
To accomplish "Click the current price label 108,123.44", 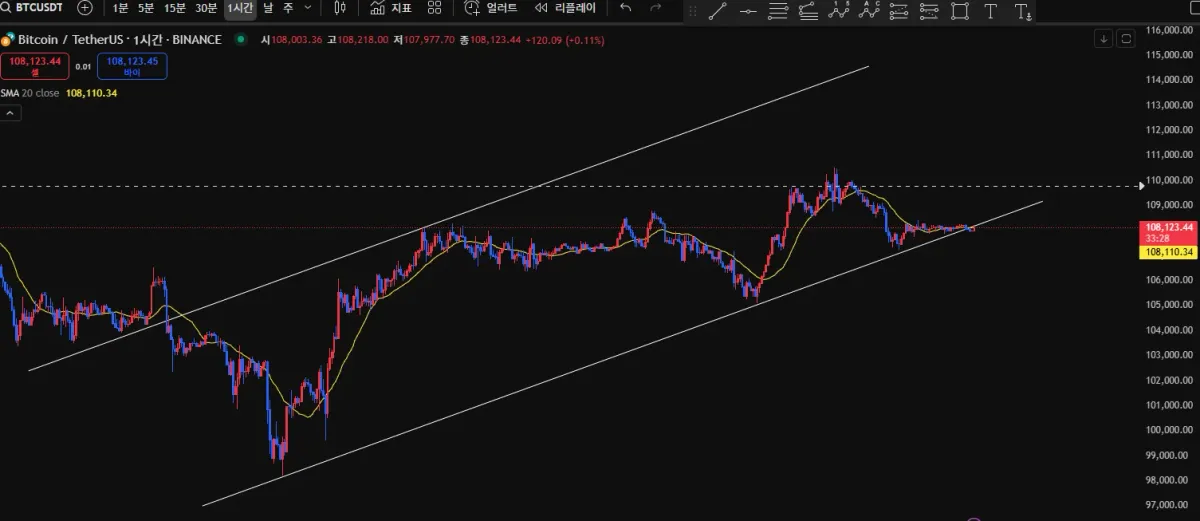I will pyautogui.click(x=1168, y=227).
